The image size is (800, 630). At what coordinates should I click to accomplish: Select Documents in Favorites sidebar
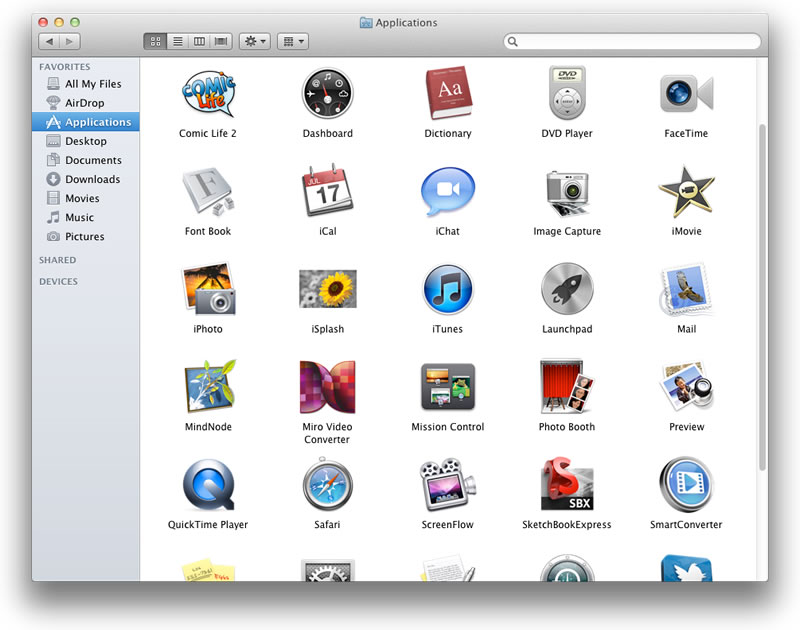pos(93,160)
